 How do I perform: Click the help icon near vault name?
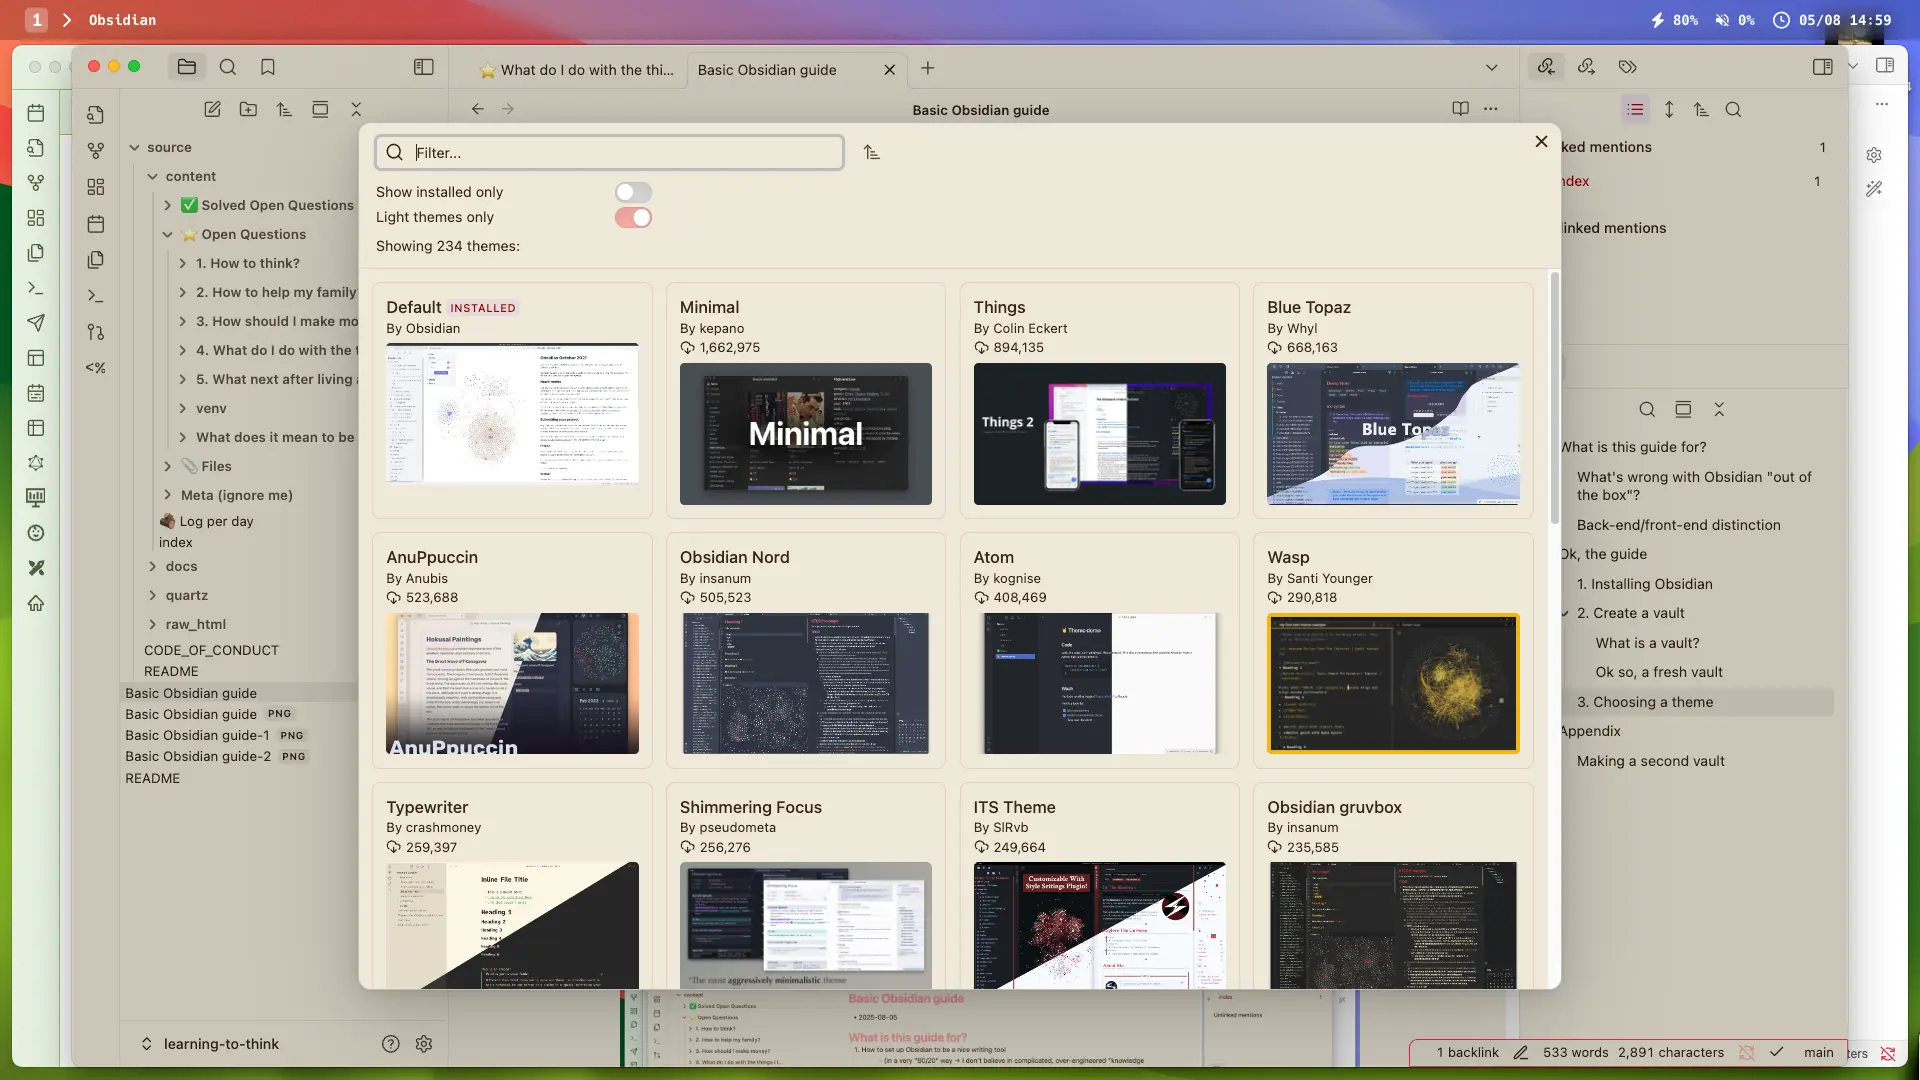391,1043
